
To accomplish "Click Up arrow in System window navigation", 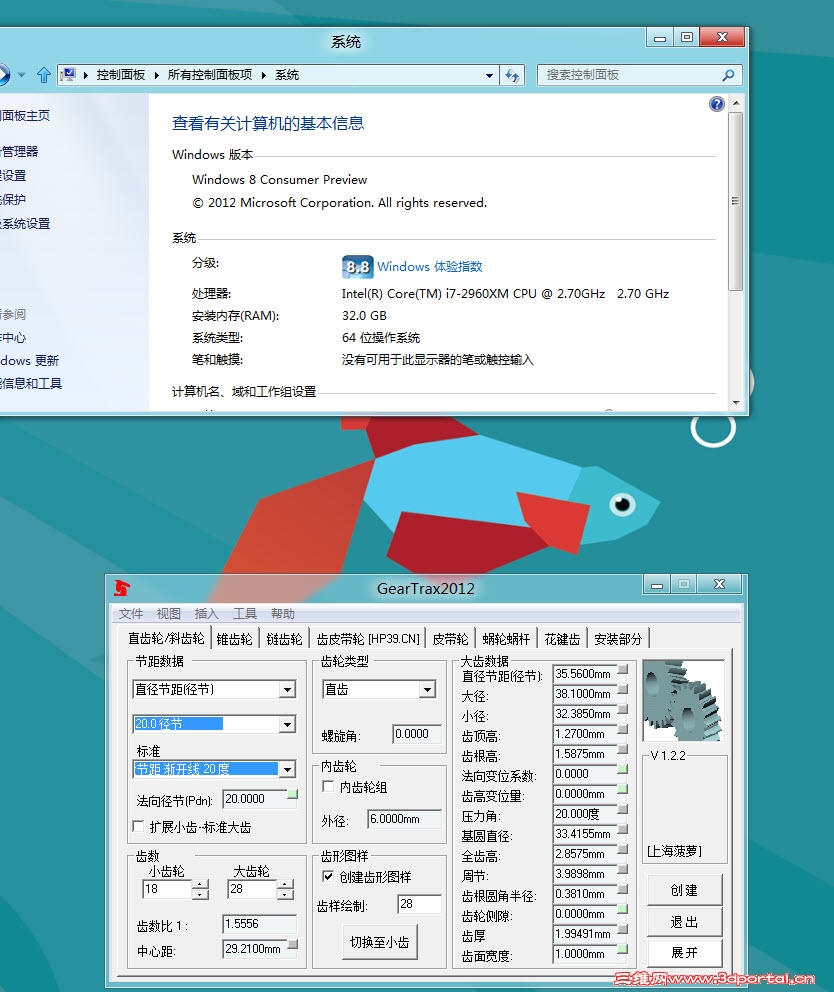I will pos(44,75).
